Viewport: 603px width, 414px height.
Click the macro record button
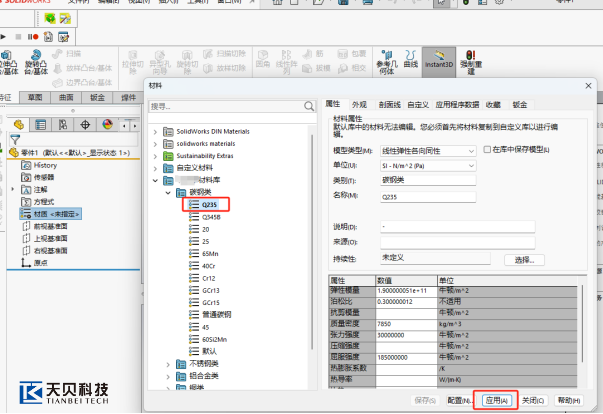point(33,37)
